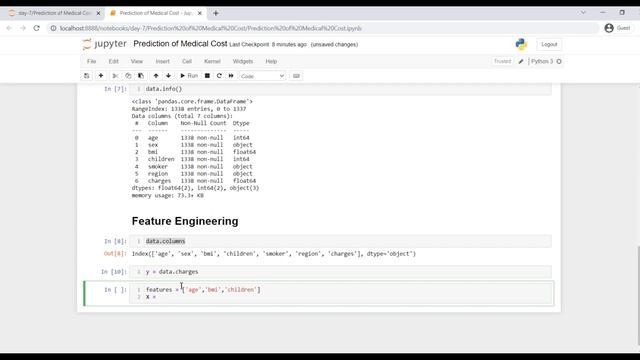Viewport: 640px width, 360px height.
Task: Click the Jupyter logo
Action: [x=104, y=44]
